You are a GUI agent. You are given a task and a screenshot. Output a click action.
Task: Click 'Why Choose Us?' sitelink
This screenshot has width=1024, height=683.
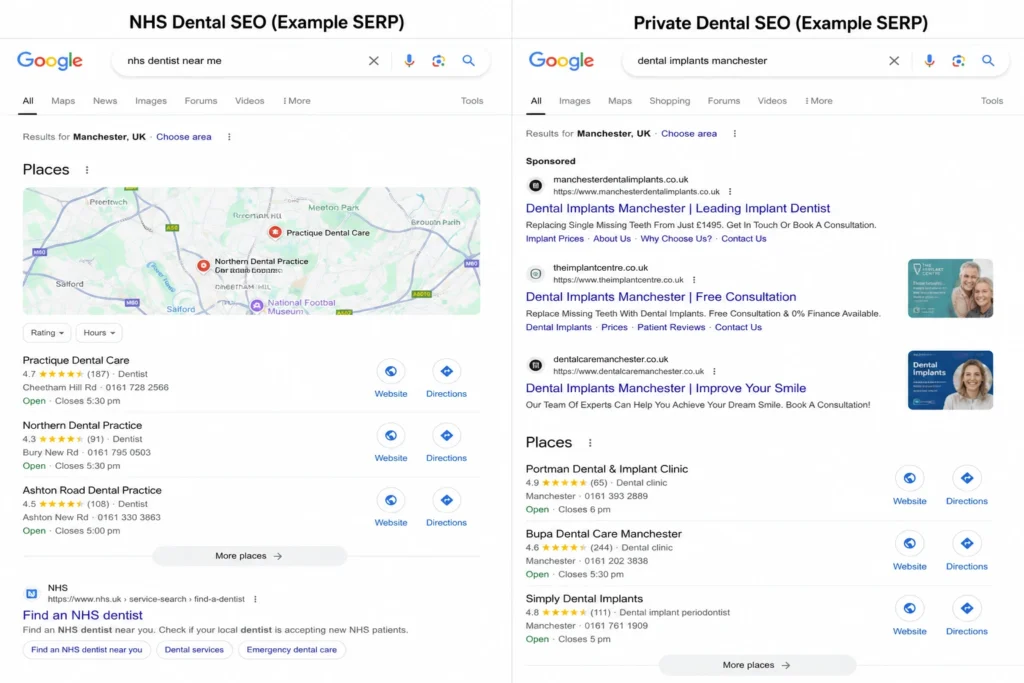pos(676,239)
